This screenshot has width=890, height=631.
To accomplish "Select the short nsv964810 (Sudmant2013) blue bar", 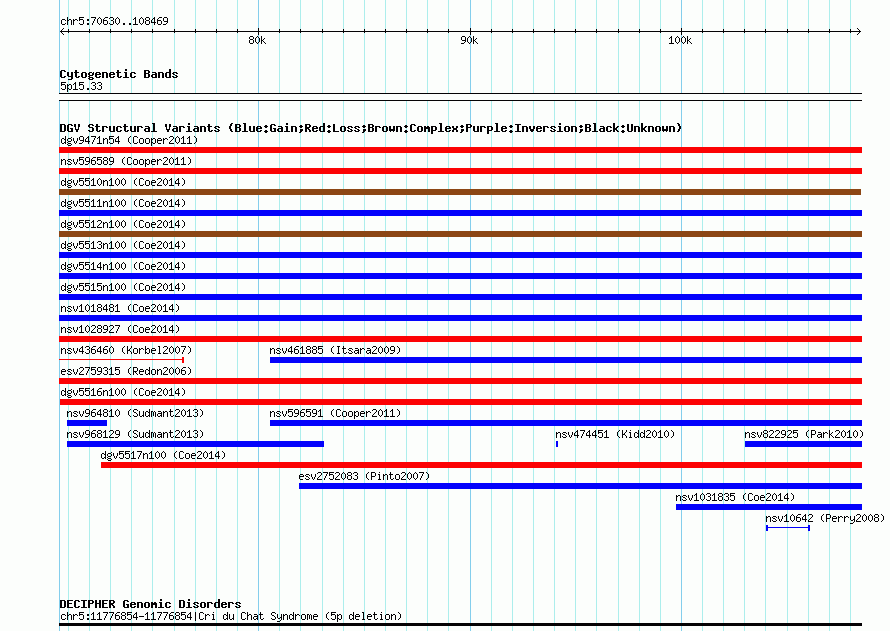I will [x=87, y=423].
